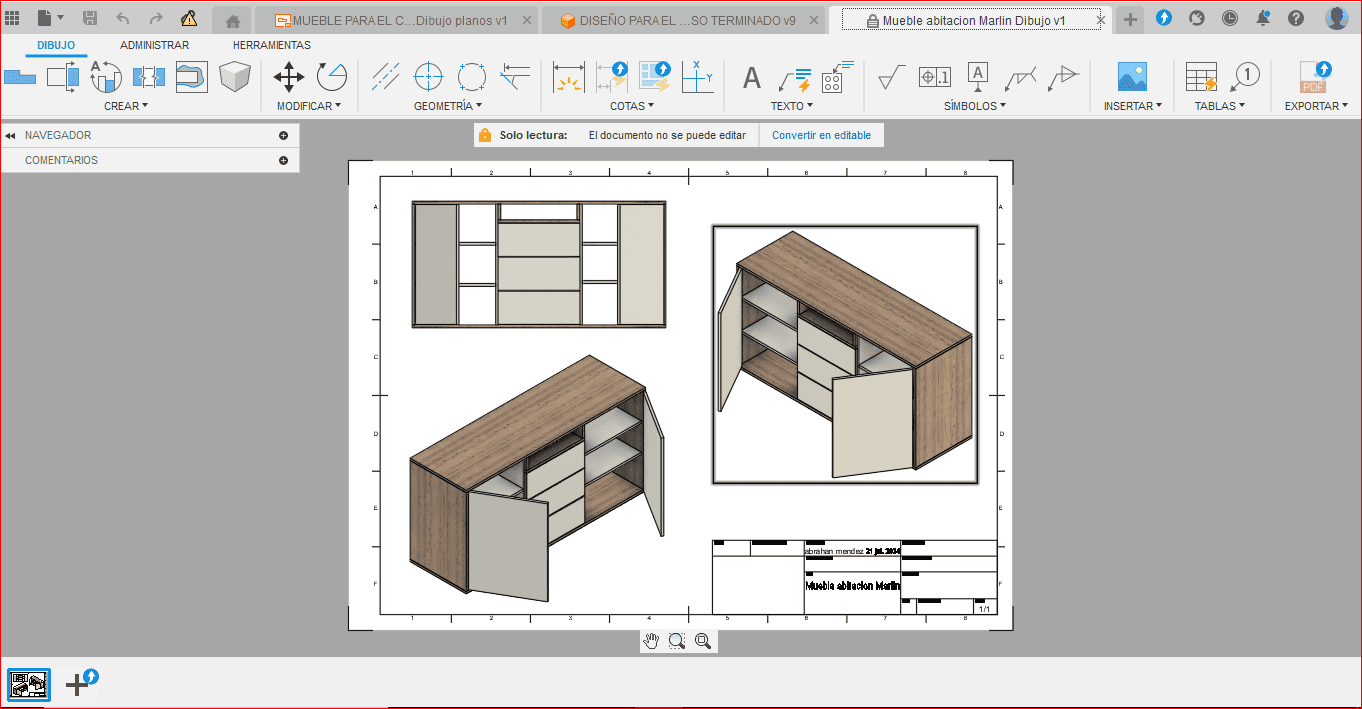Switch to the Herramientas ribbon tab
Screen dimensions: 1362x709
pos(271,45)
